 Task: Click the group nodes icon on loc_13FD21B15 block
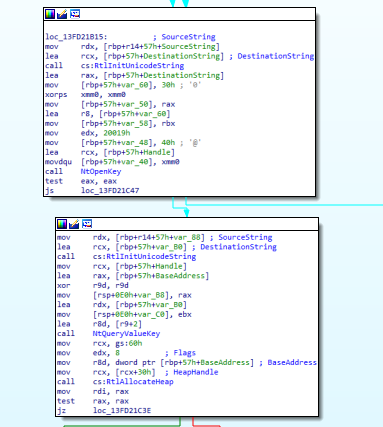click(x=75, y=14)
